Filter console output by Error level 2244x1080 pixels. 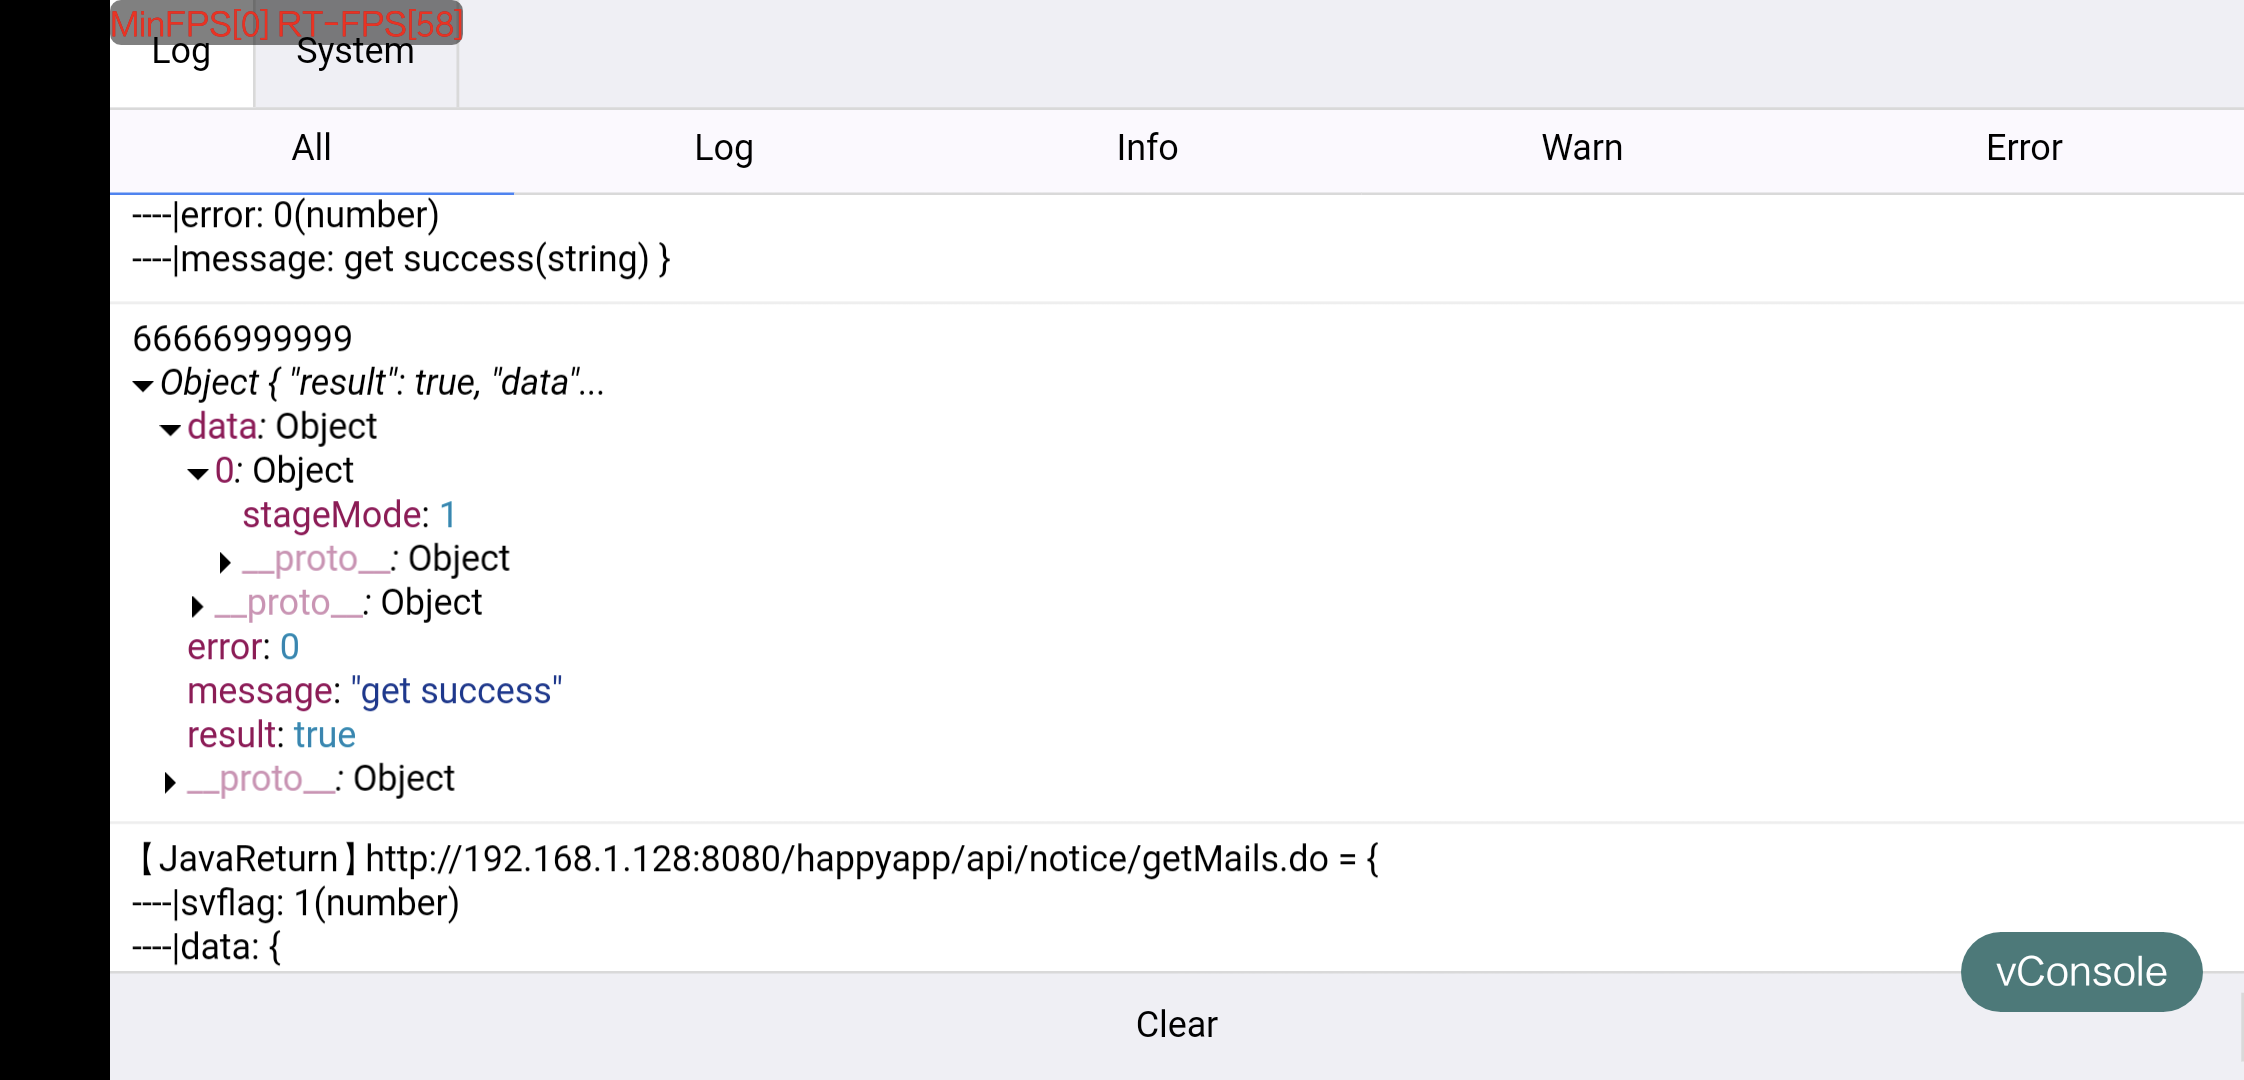2023,149
